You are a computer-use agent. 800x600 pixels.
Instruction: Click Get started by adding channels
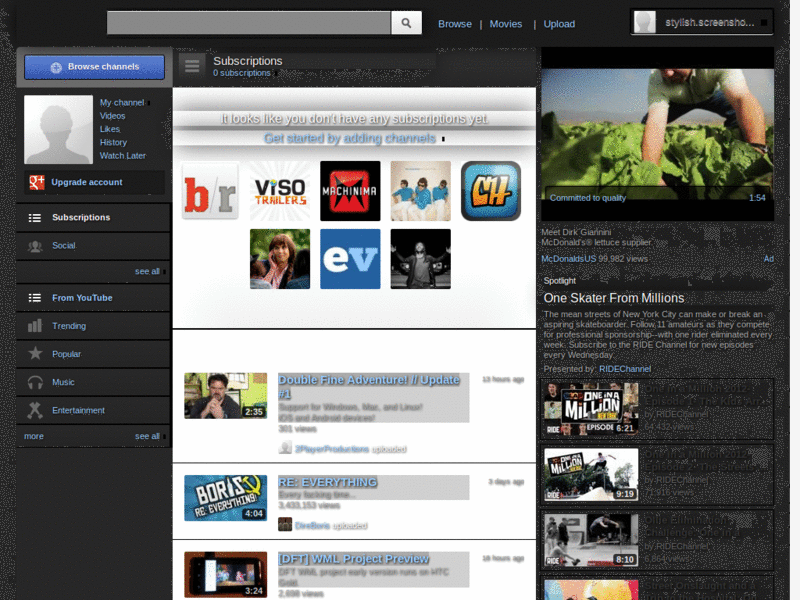click(350, 138)
